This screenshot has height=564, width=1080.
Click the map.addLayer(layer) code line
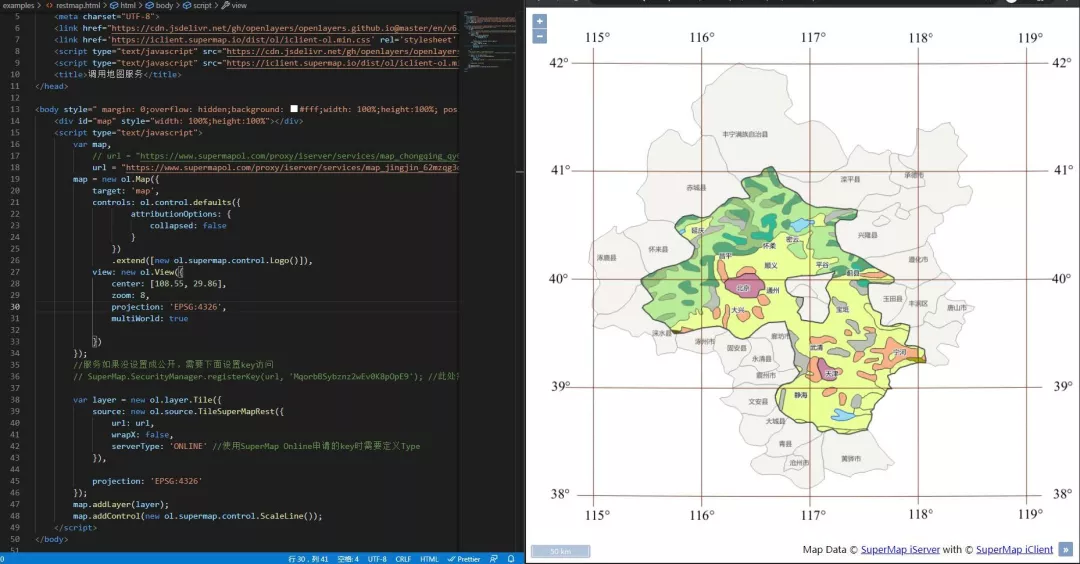[x=121, y=504]
